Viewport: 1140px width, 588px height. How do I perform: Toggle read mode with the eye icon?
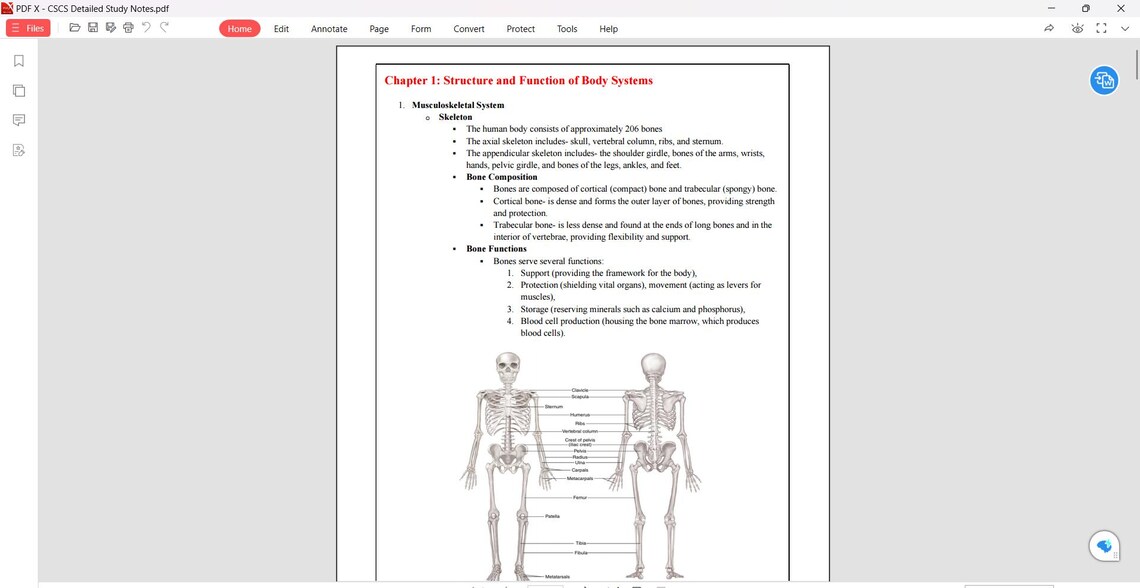coord(1077,28)
